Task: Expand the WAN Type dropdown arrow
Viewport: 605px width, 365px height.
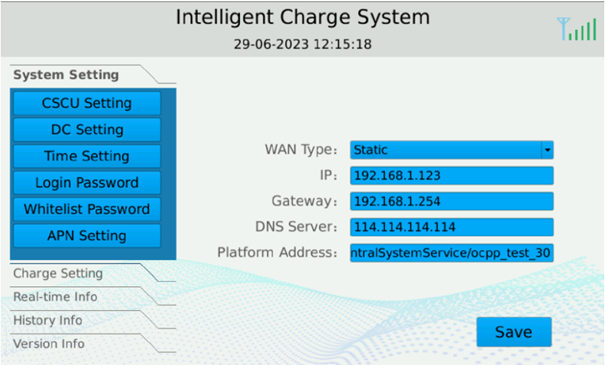Action: point(547,150)
